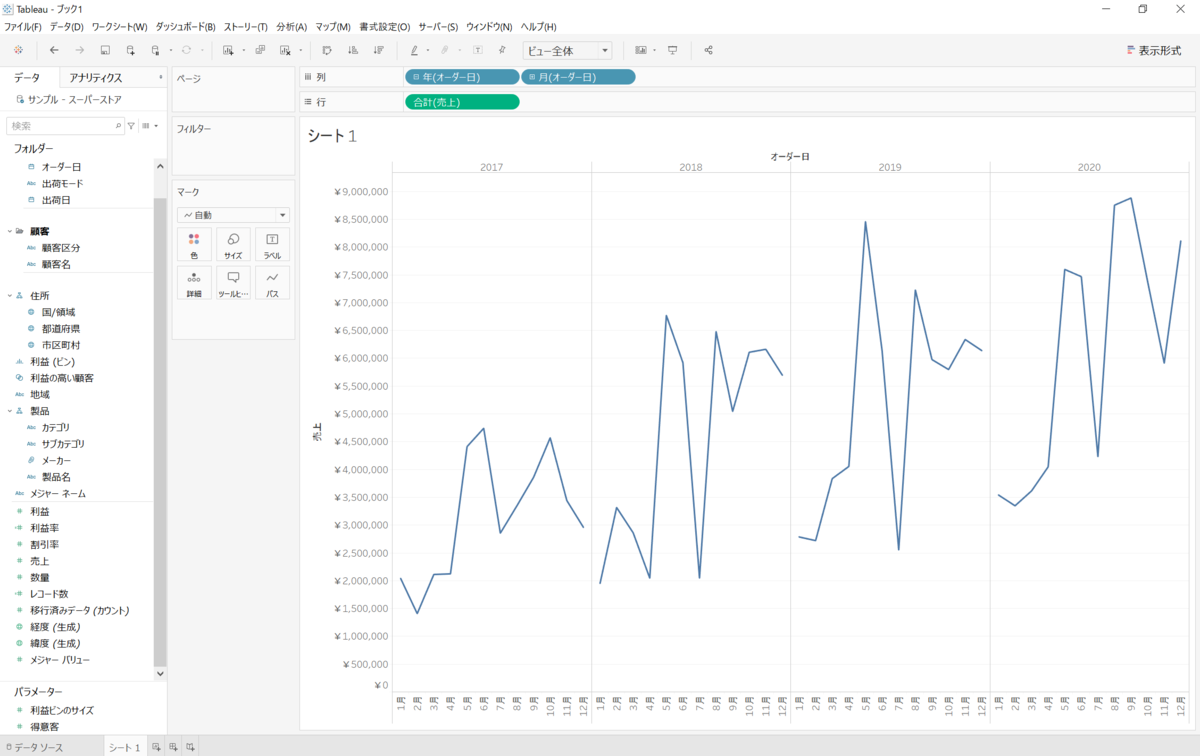Screen dimensions: 1200x756
Task: Open presentation mode from the toolbar
Action: coord(672,50)
